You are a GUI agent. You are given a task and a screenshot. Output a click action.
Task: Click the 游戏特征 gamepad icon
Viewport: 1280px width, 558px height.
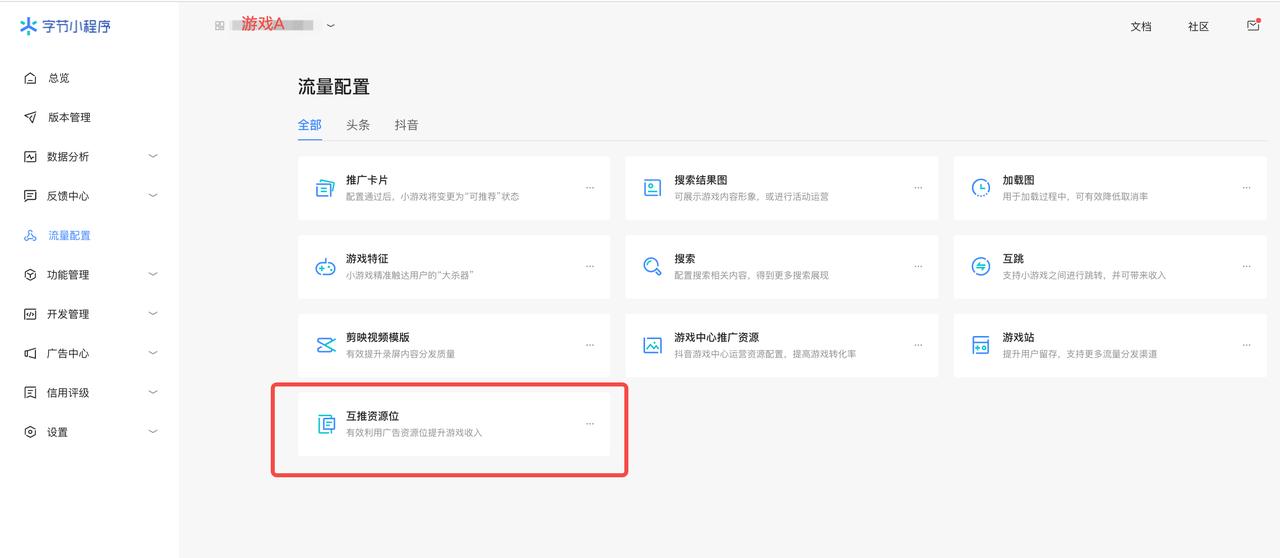click(325, 267)
